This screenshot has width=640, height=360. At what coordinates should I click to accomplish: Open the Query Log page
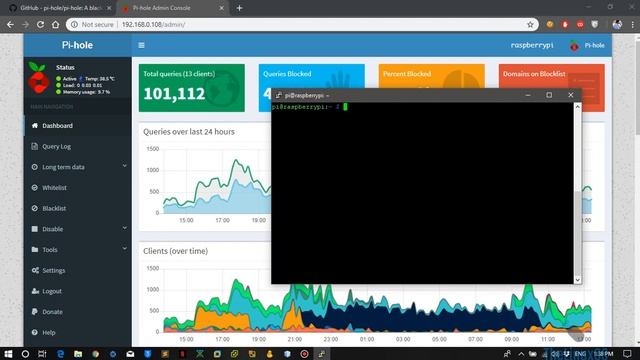pos(78,147)
